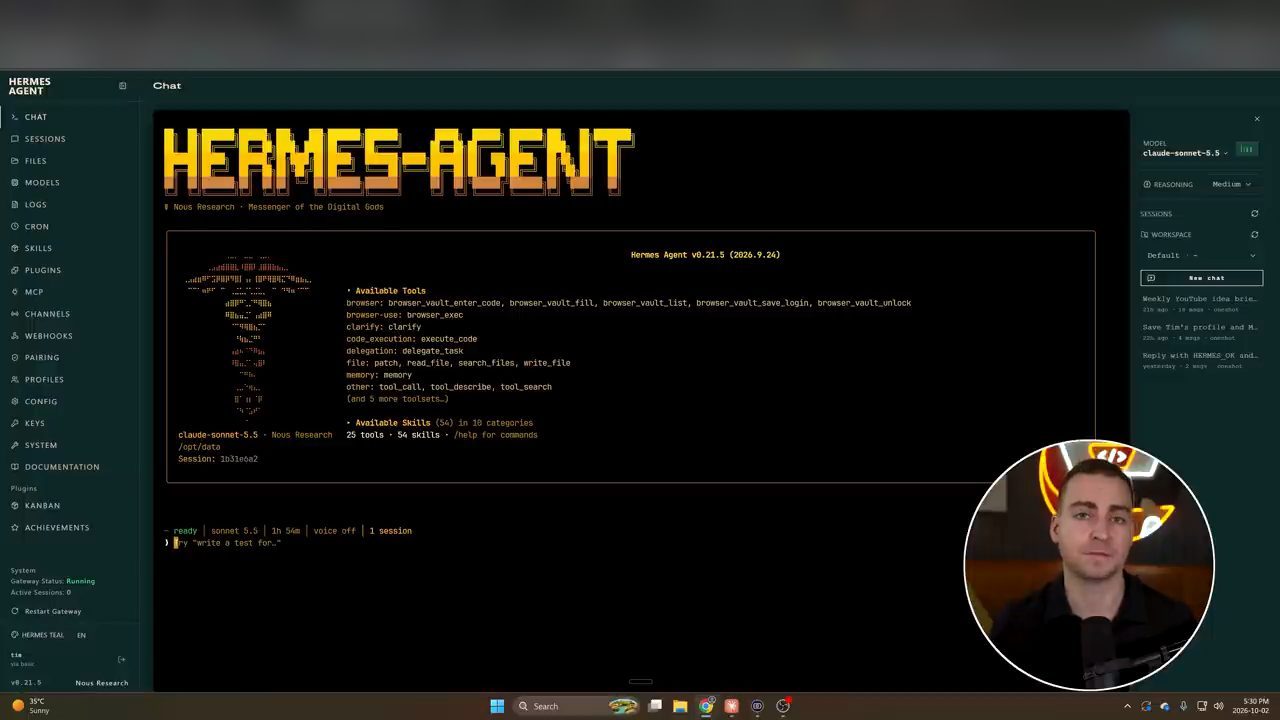
Task: Click the v0.21.5 version label
Action: [26, 683]
